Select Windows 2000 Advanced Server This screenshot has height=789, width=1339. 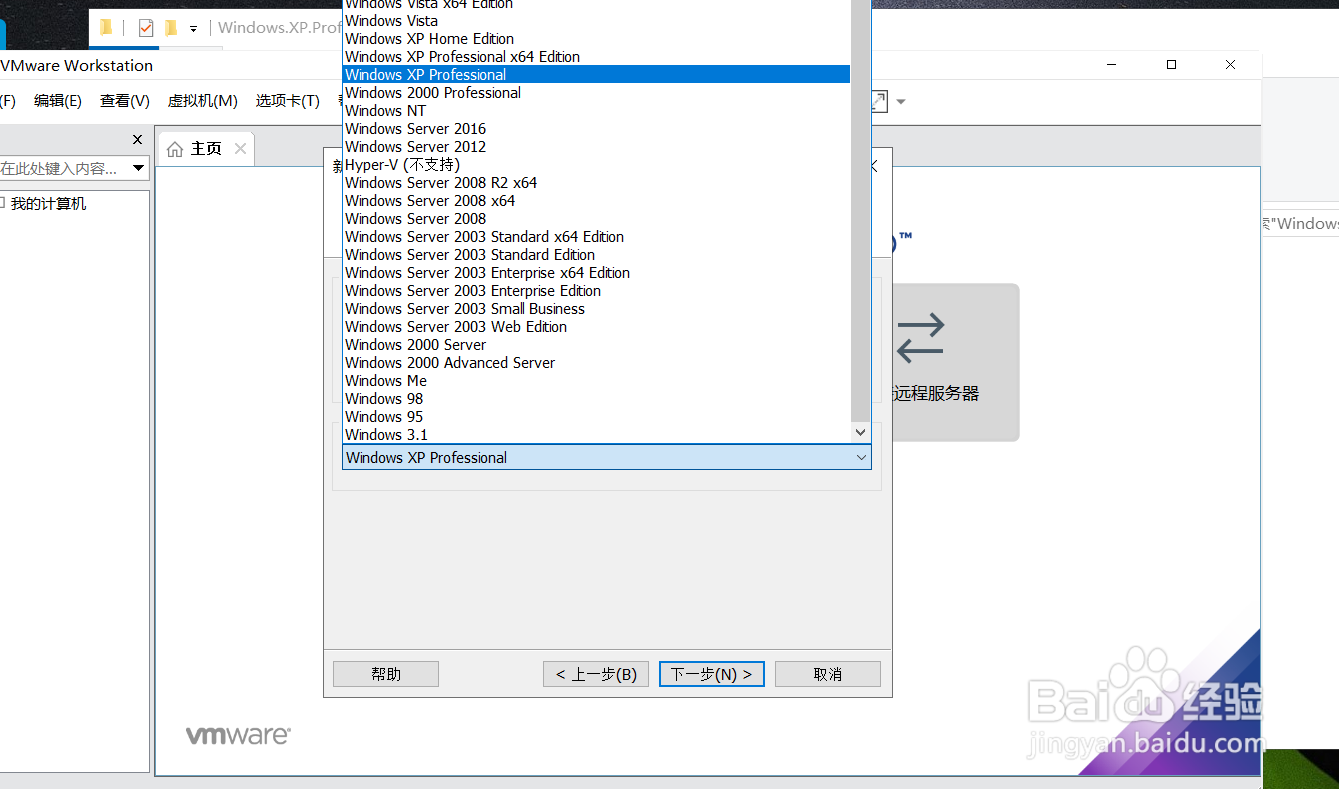[x=596, y=363]
